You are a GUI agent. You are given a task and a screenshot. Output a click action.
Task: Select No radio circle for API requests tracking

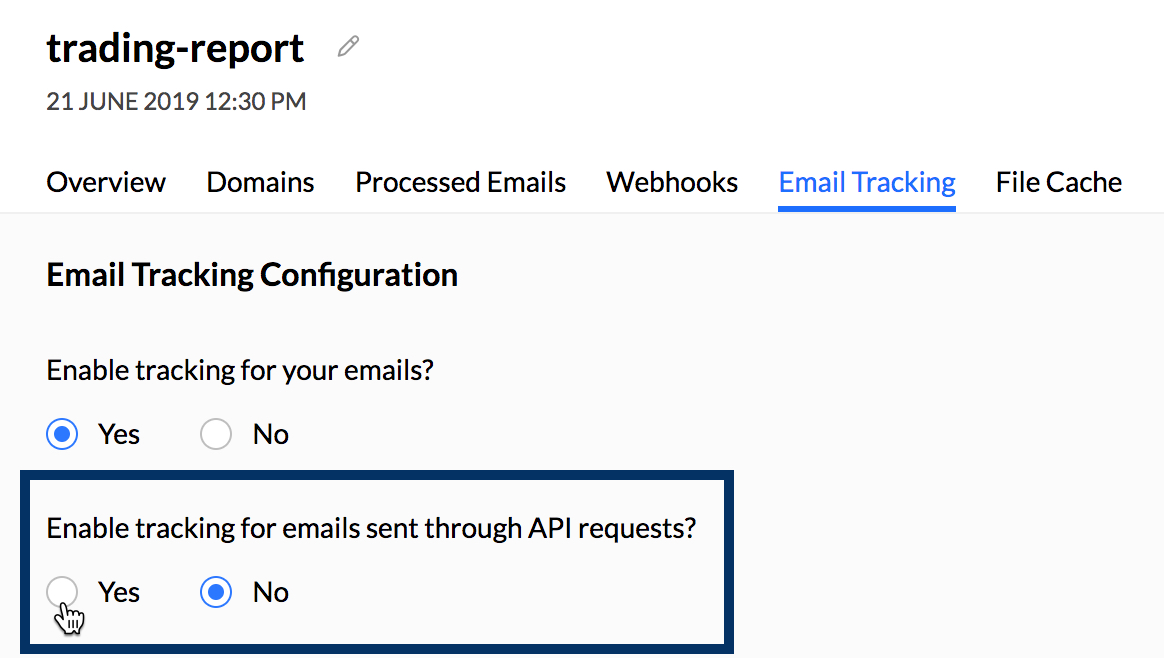pyautogui.click(x=216, y=592)
